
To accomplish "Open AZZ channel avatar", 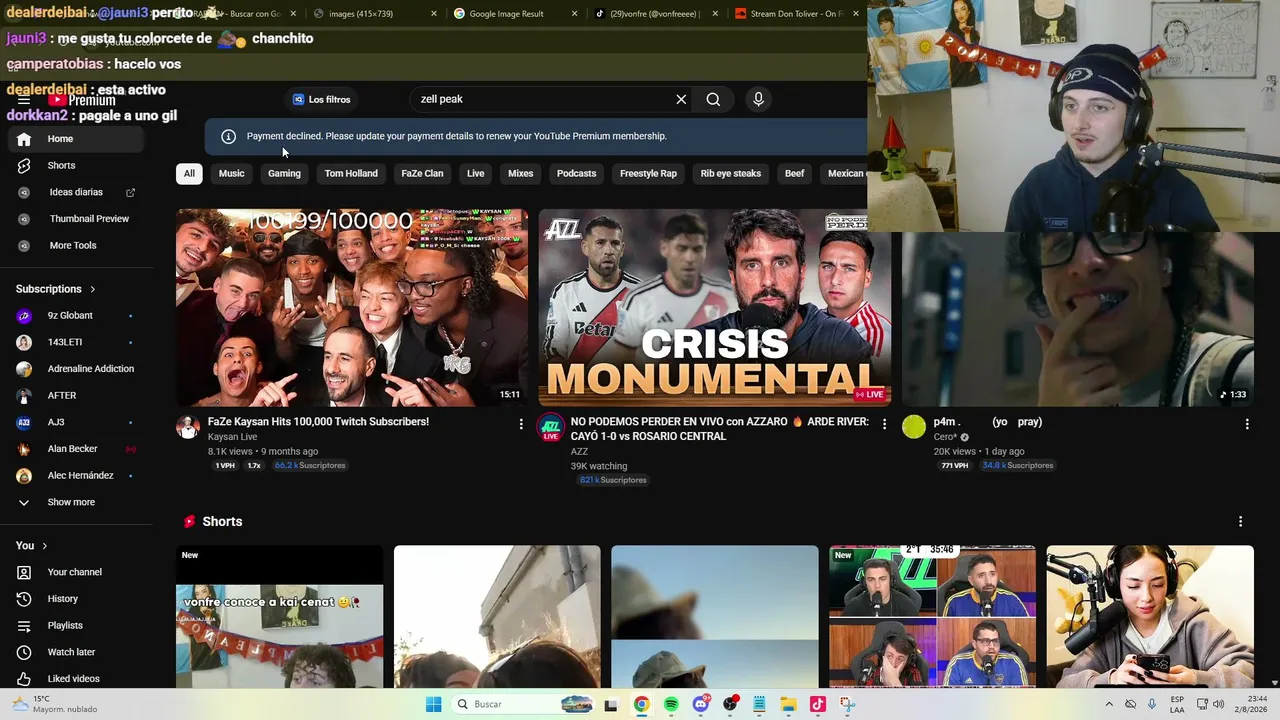I will pos(551,427).
